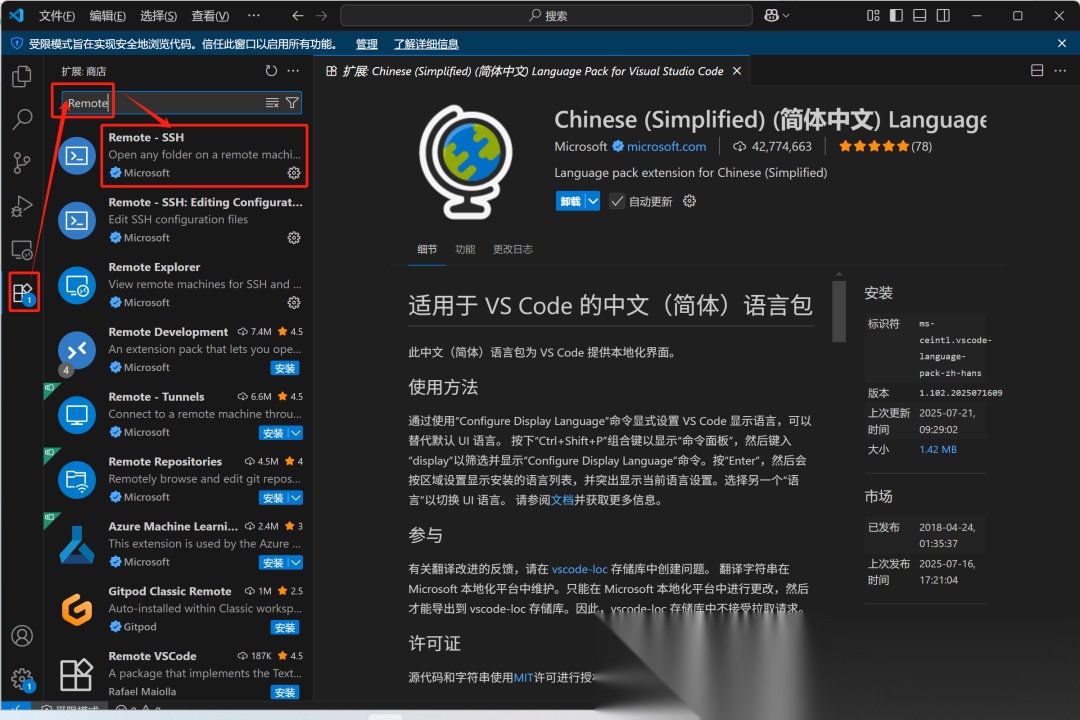The height and width of the screenshot is (720, 1080).
Task: Open the Copilot icon in title bar
Action: coord(771,15)
